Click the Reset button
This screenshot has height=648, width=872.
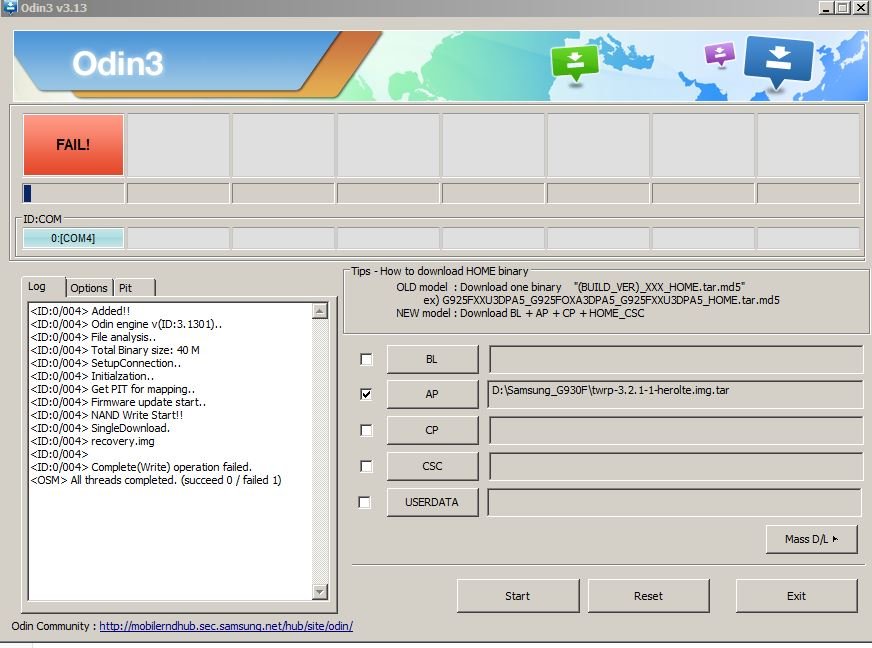(648, 596)
